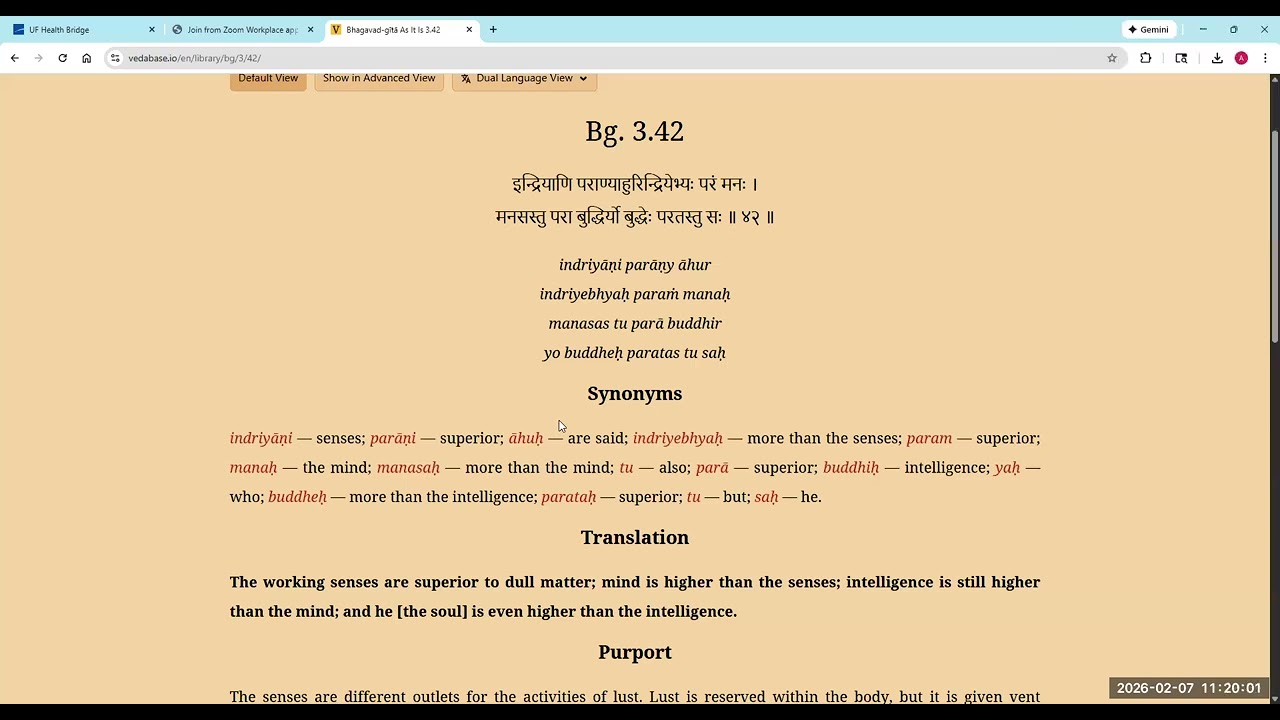Open synonym link indriyāṇi

261,438
